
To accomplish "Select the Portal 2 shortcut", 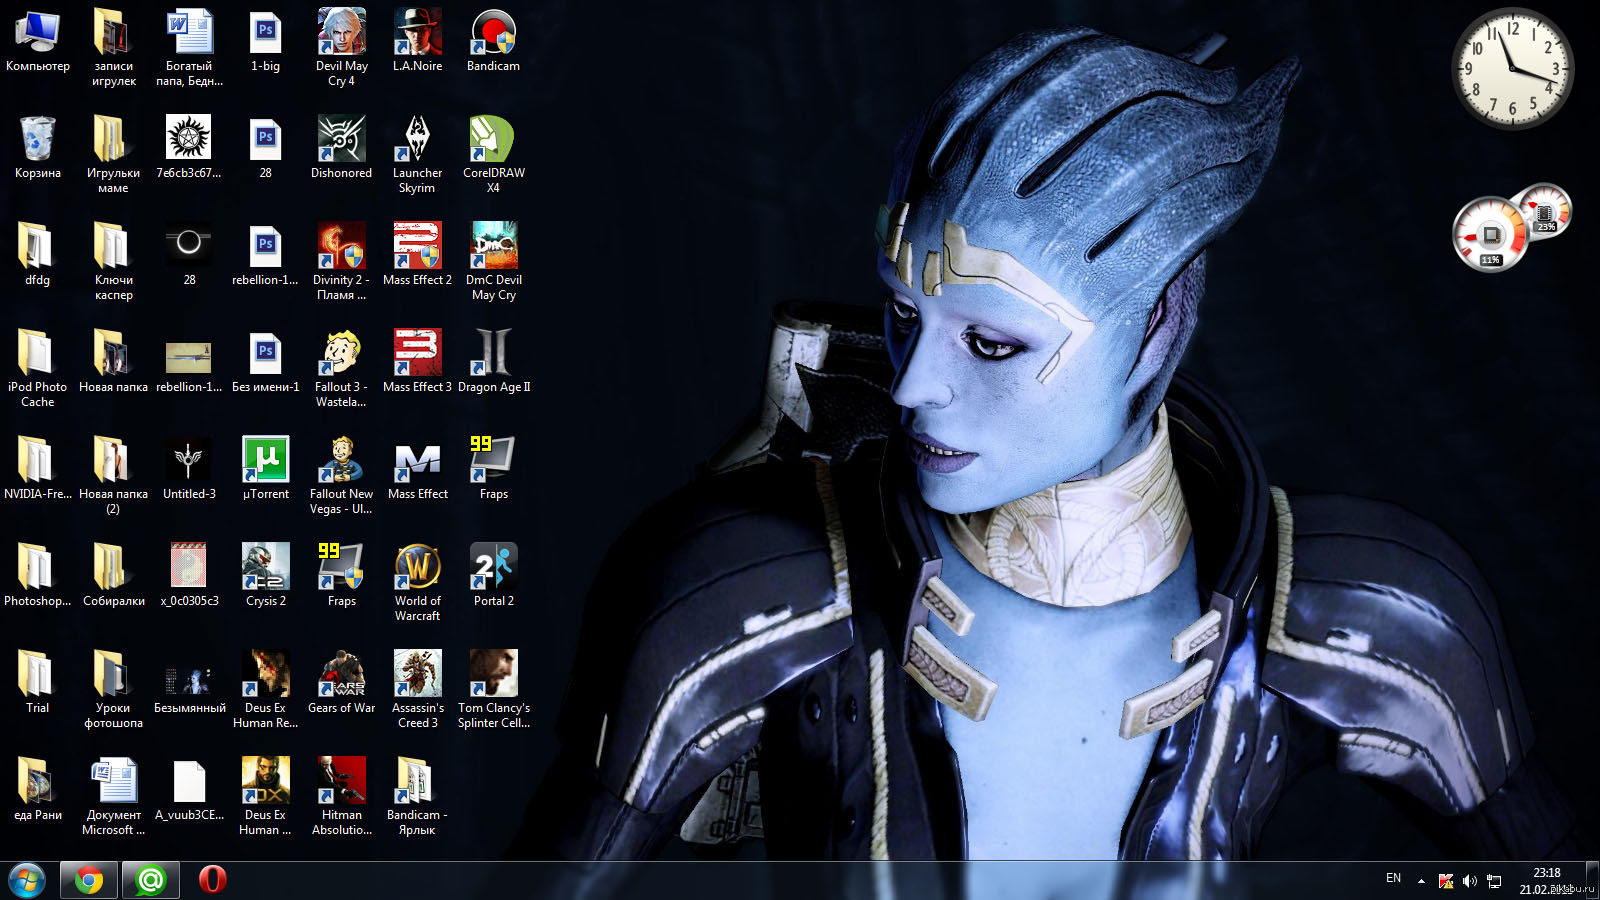I will tap(494, 577).
